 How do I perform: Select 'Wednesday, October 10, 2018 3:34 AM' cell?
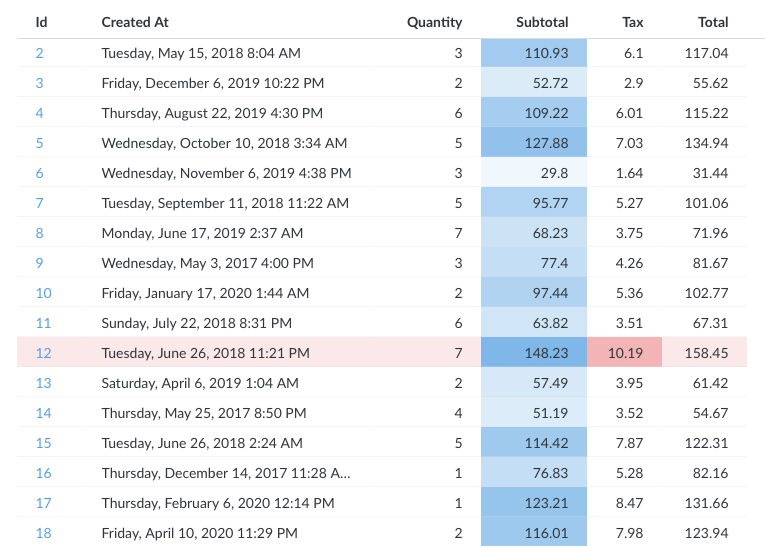click(227, 143)
